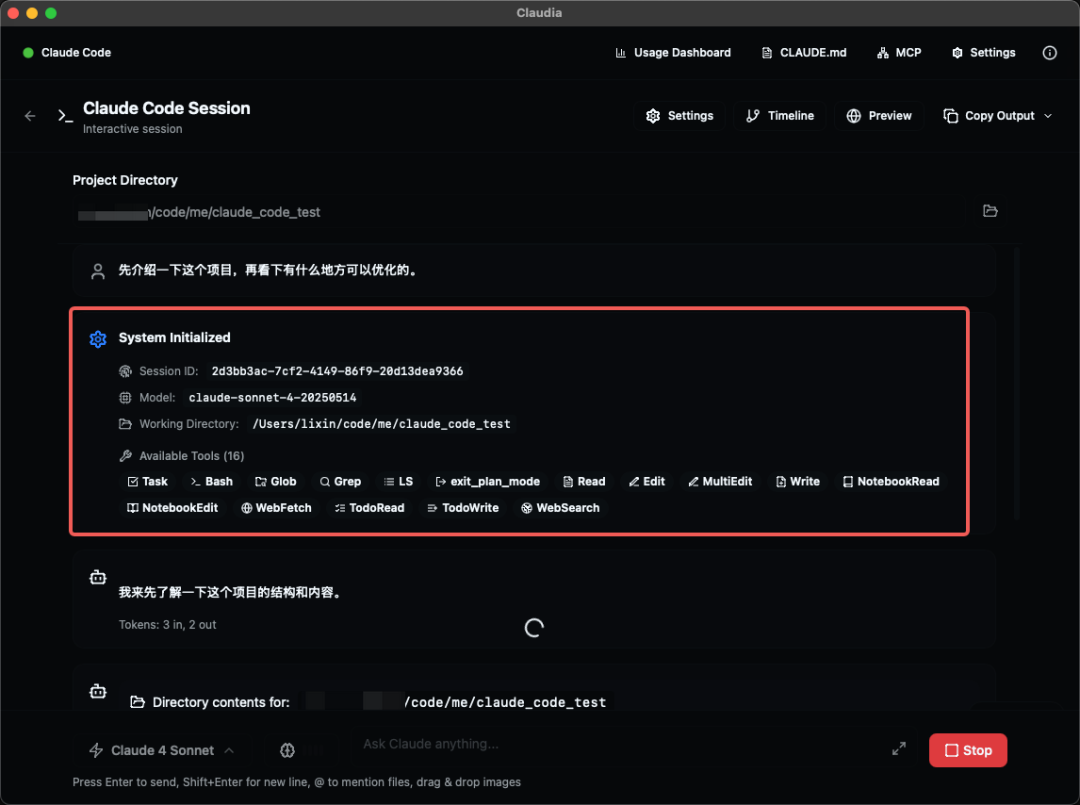
Task: Focus the Ask Claude anything input
Action: click(620, 744)
